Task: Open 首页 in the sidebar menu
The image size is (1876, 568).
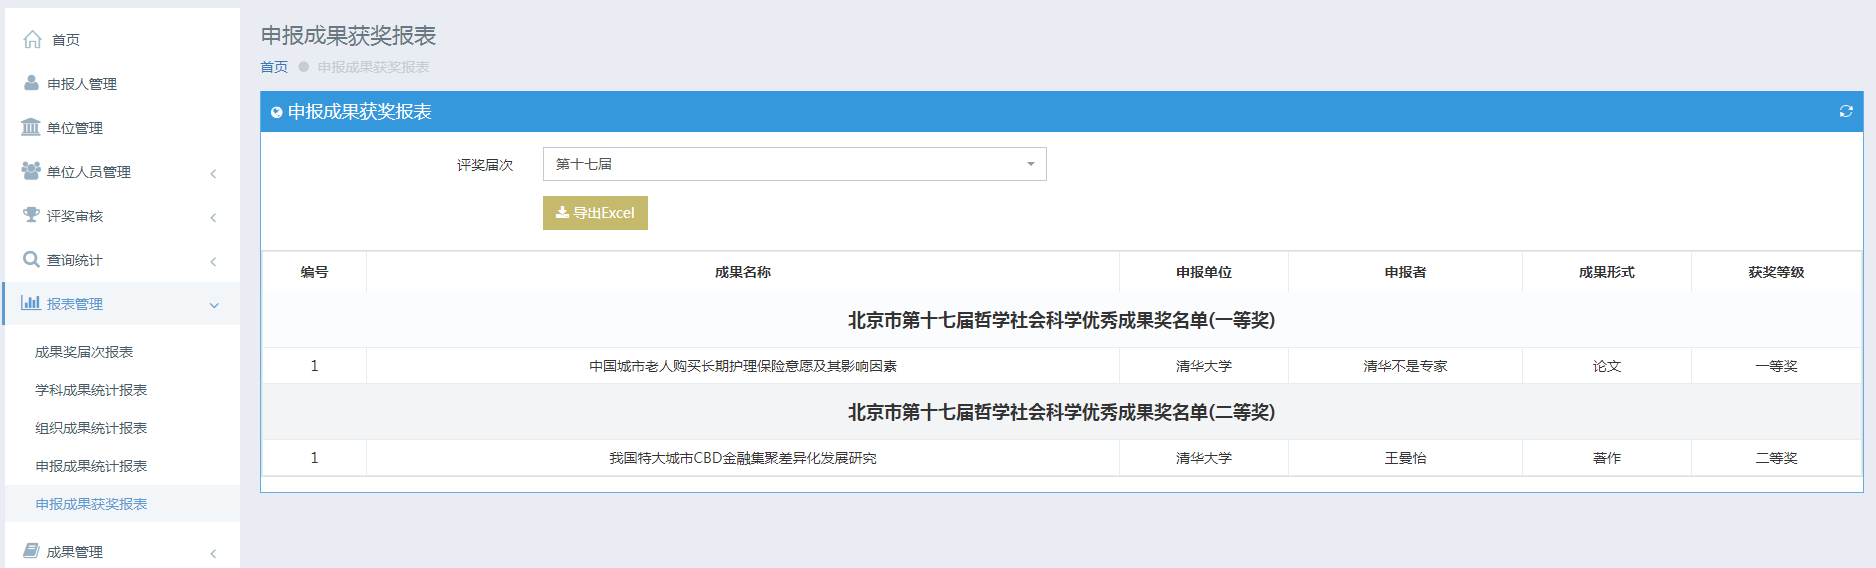Action: [66, 40]
